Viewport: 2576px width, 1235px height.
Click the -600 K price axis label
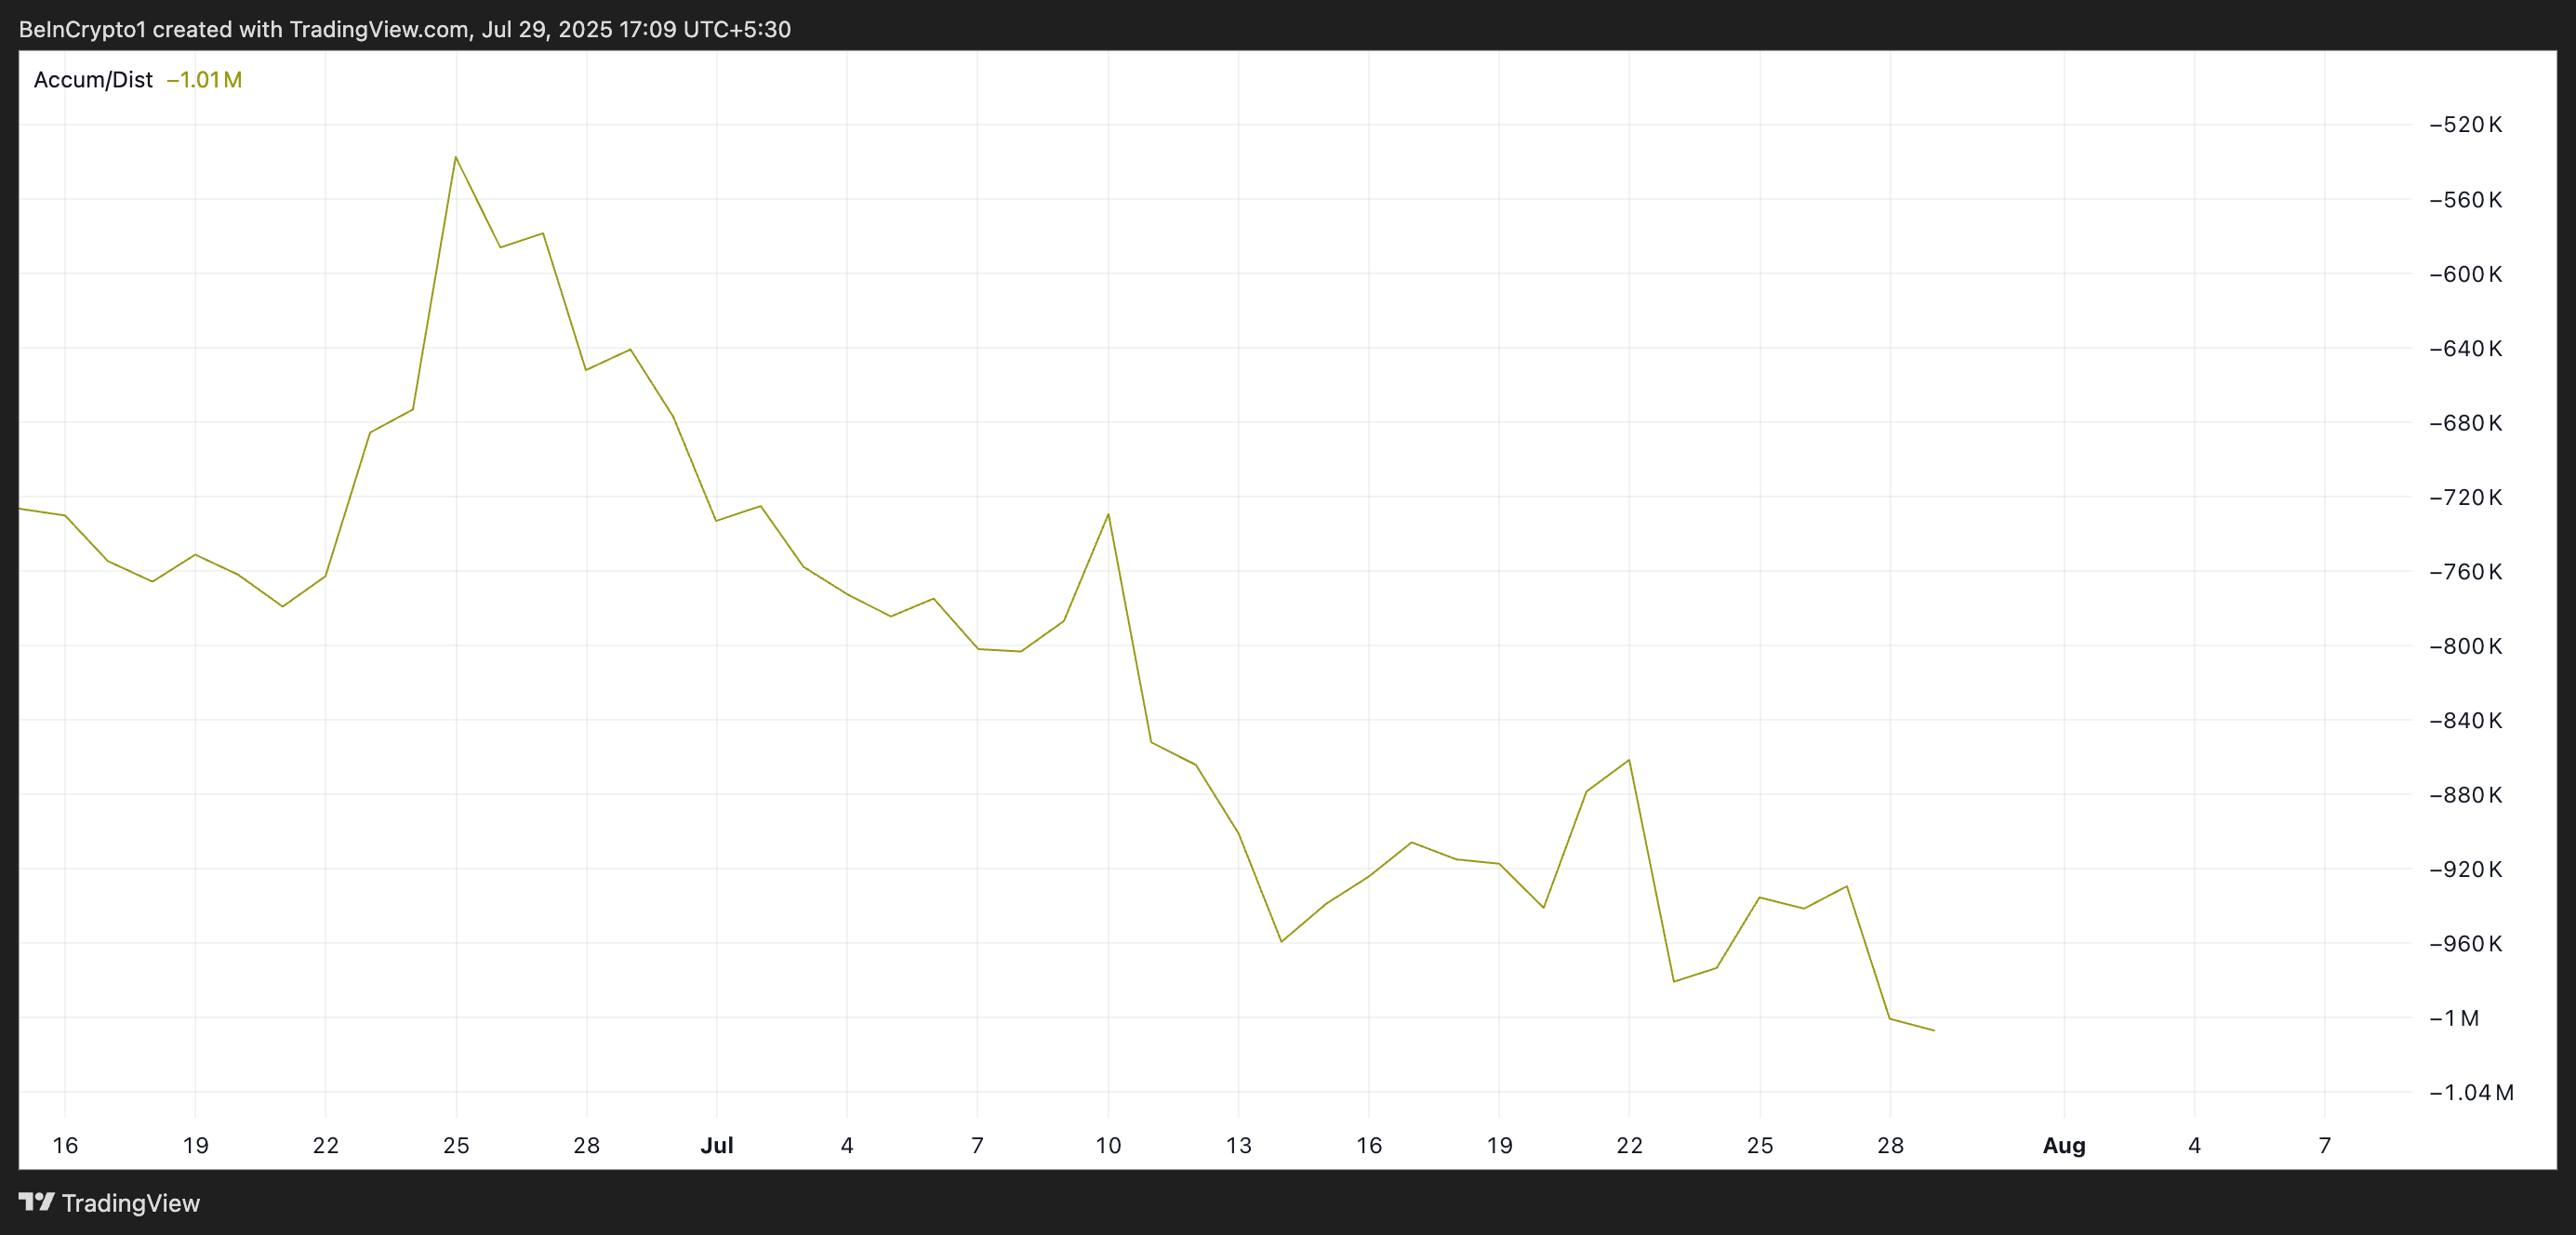(x=2465, y=274)
